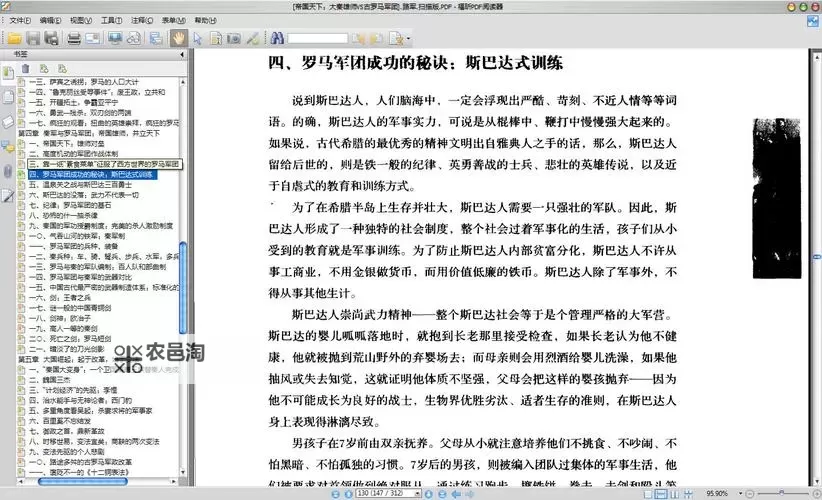
Task: Open the page number dropdown in status bar
Action: (x=417, y=494)
